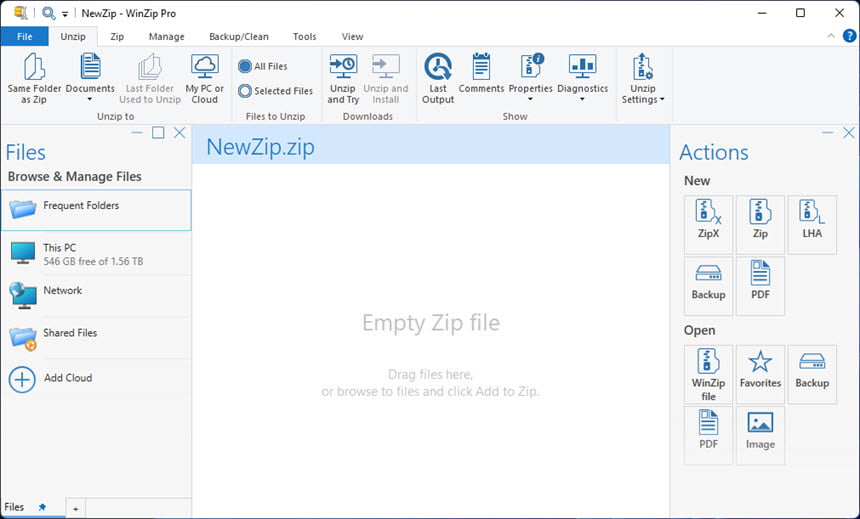The image size is (860, 519).
Task: Add a new tab with plus button
Action: pos(76,508)
